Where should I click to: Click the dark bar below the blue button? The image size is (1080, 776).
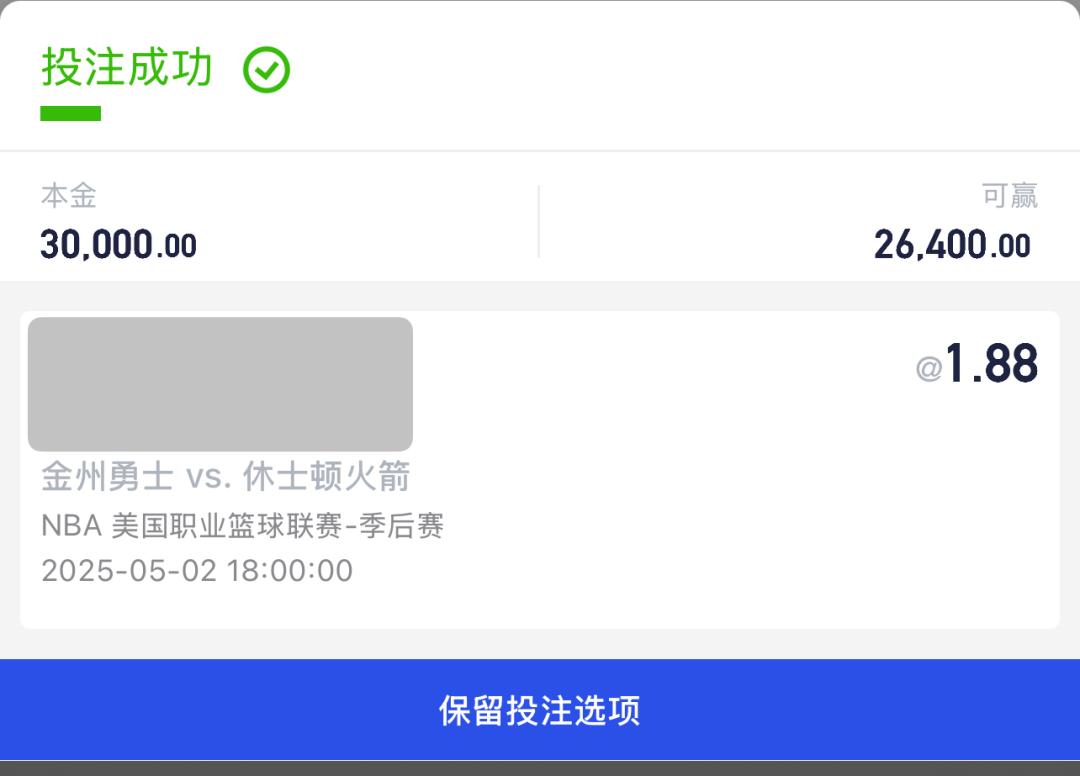click(540, 768)
